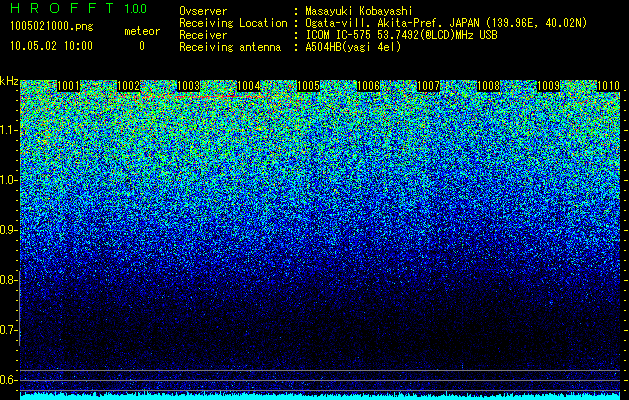
Task: Click the 1.0 frequency axis label
Action: pos(8,180)
